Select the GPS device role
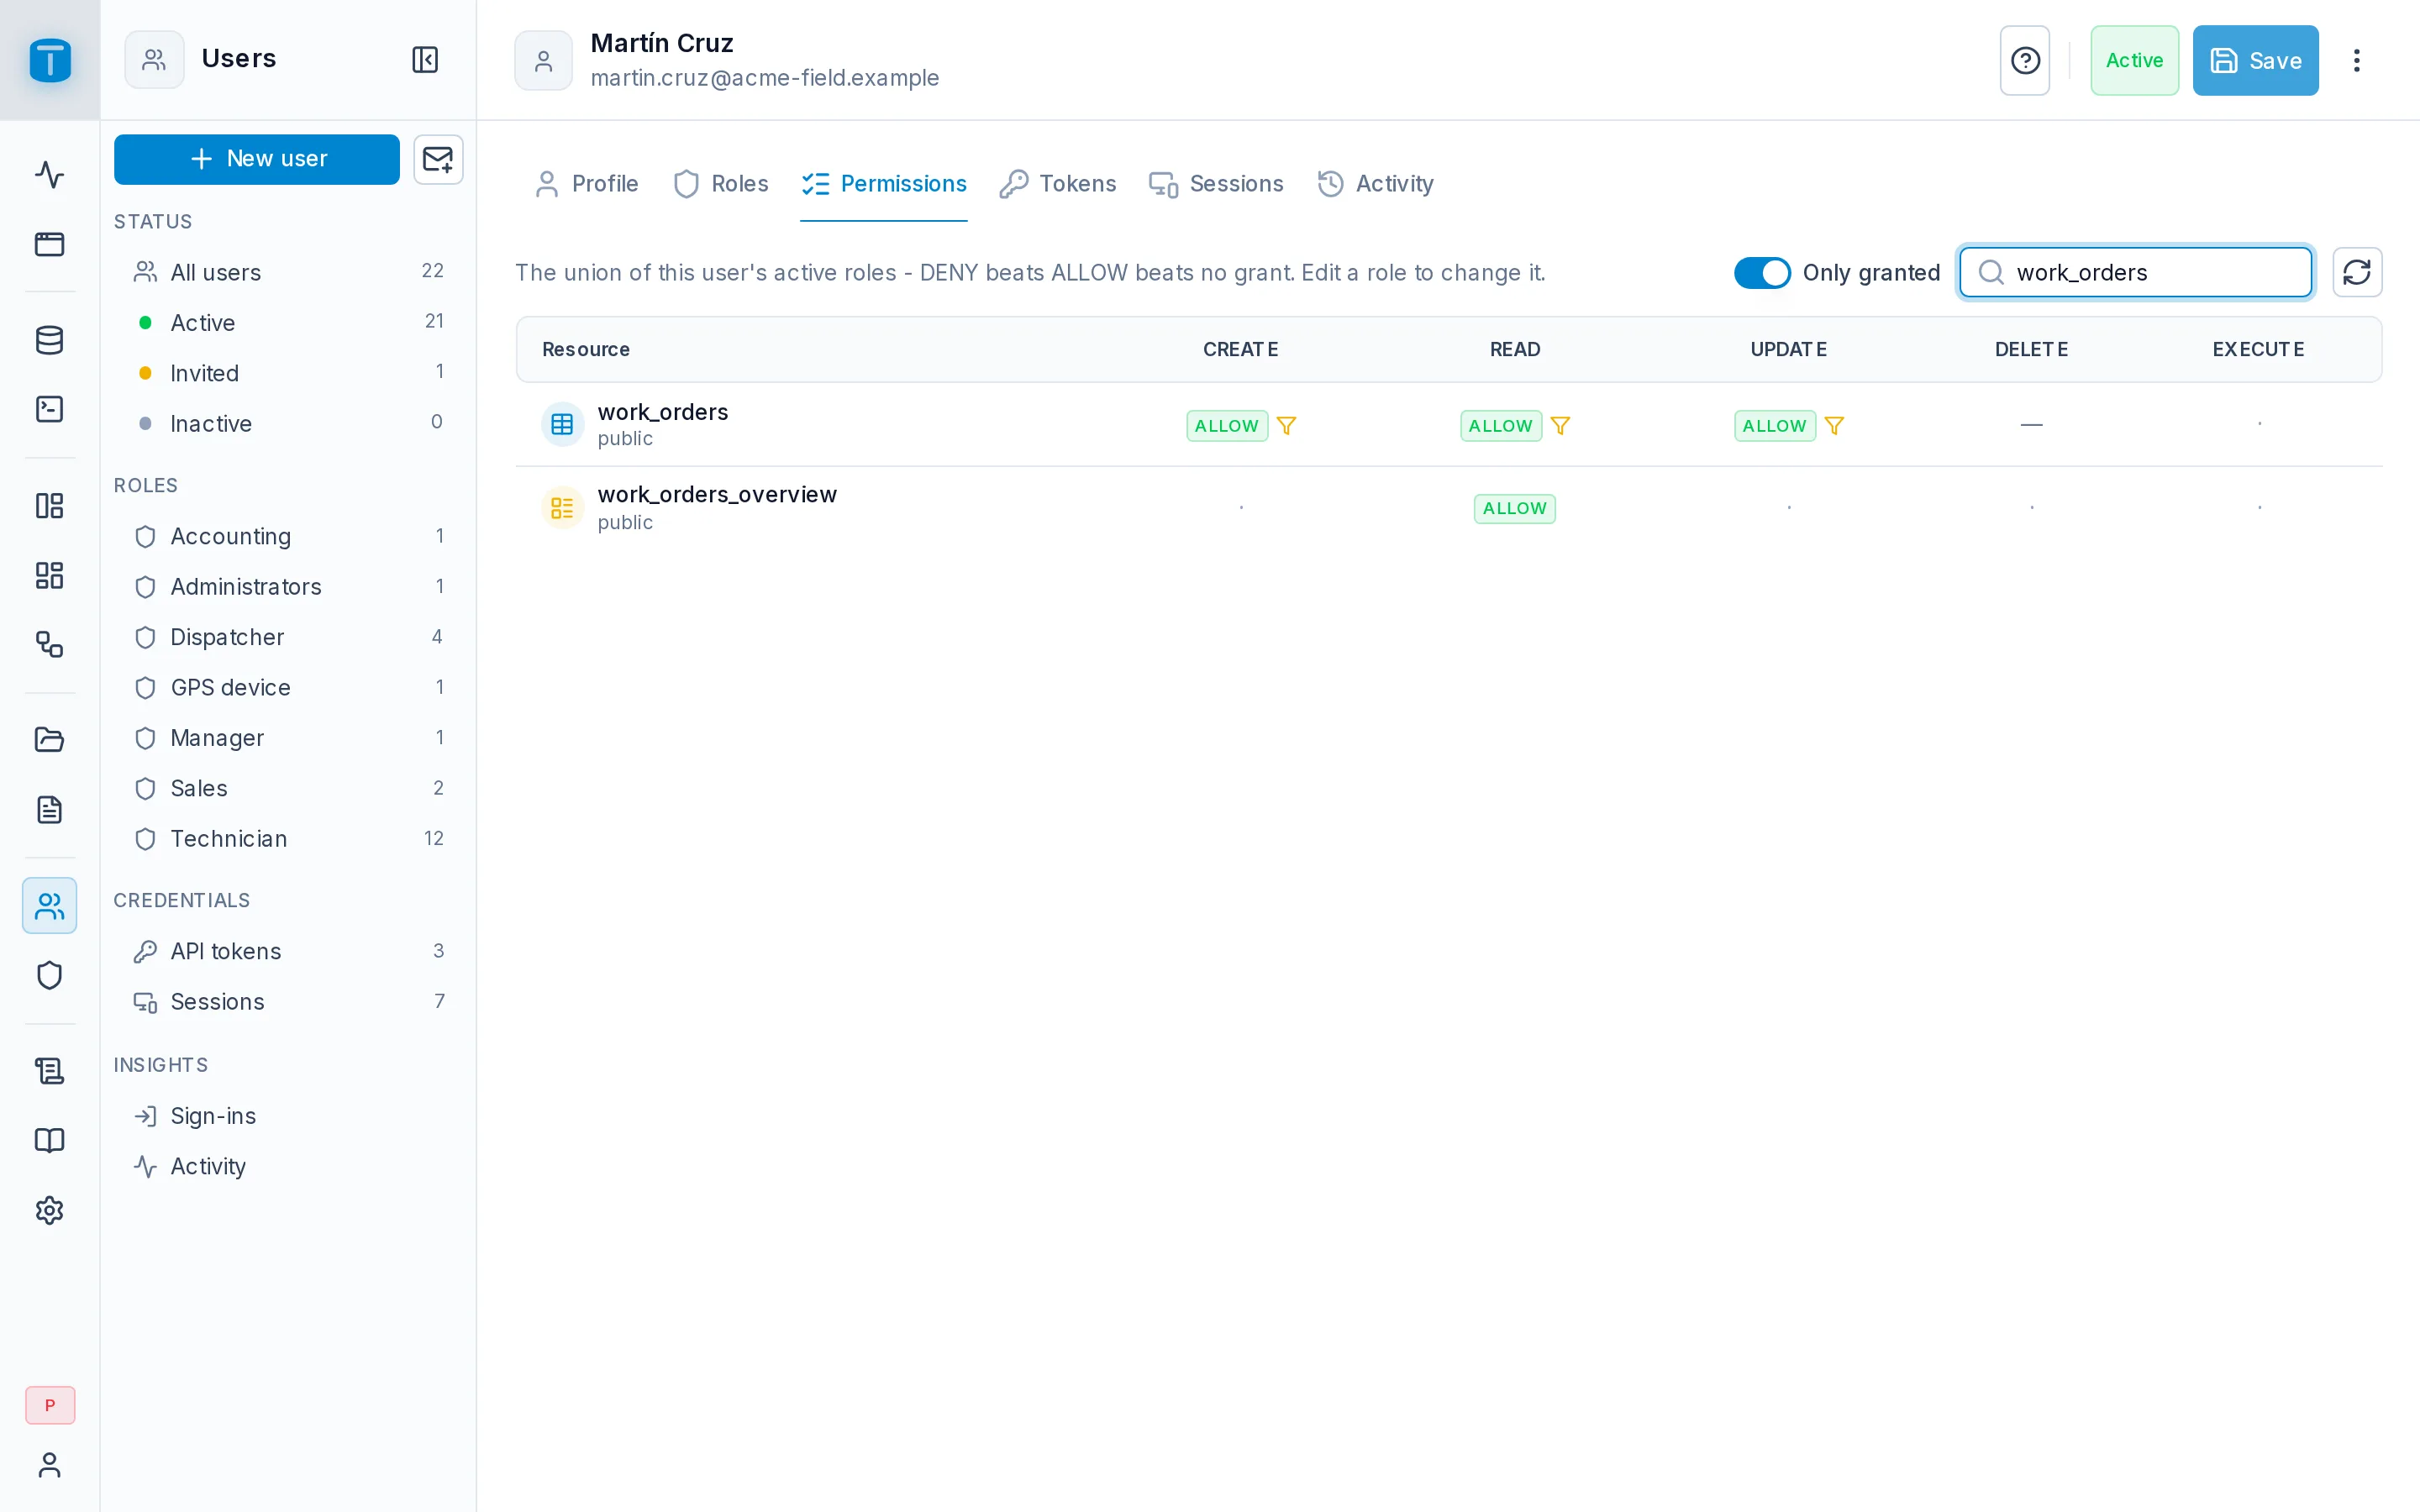 tap(288, 687)
